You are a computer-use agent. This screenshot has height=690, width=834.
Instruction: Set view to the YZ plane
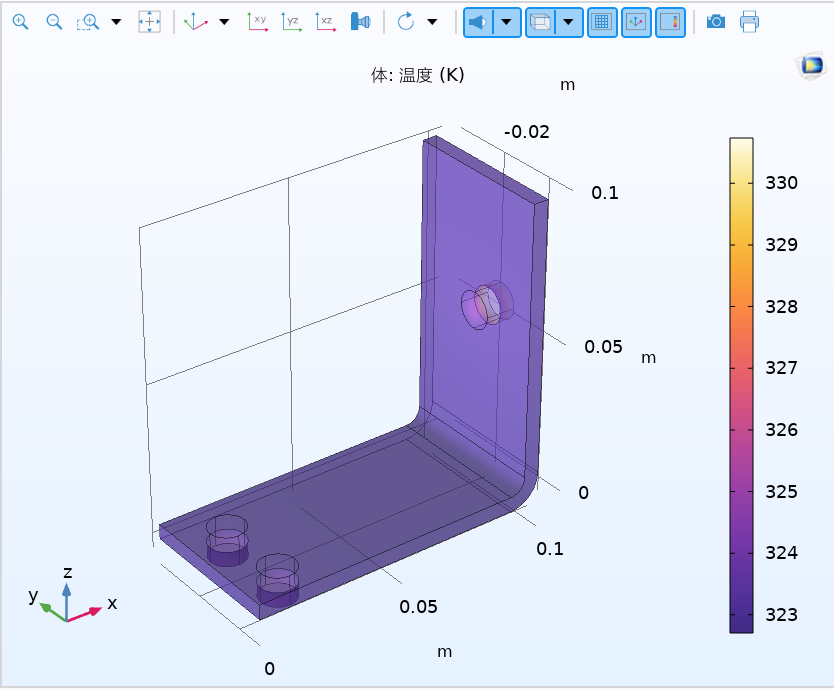291,21
